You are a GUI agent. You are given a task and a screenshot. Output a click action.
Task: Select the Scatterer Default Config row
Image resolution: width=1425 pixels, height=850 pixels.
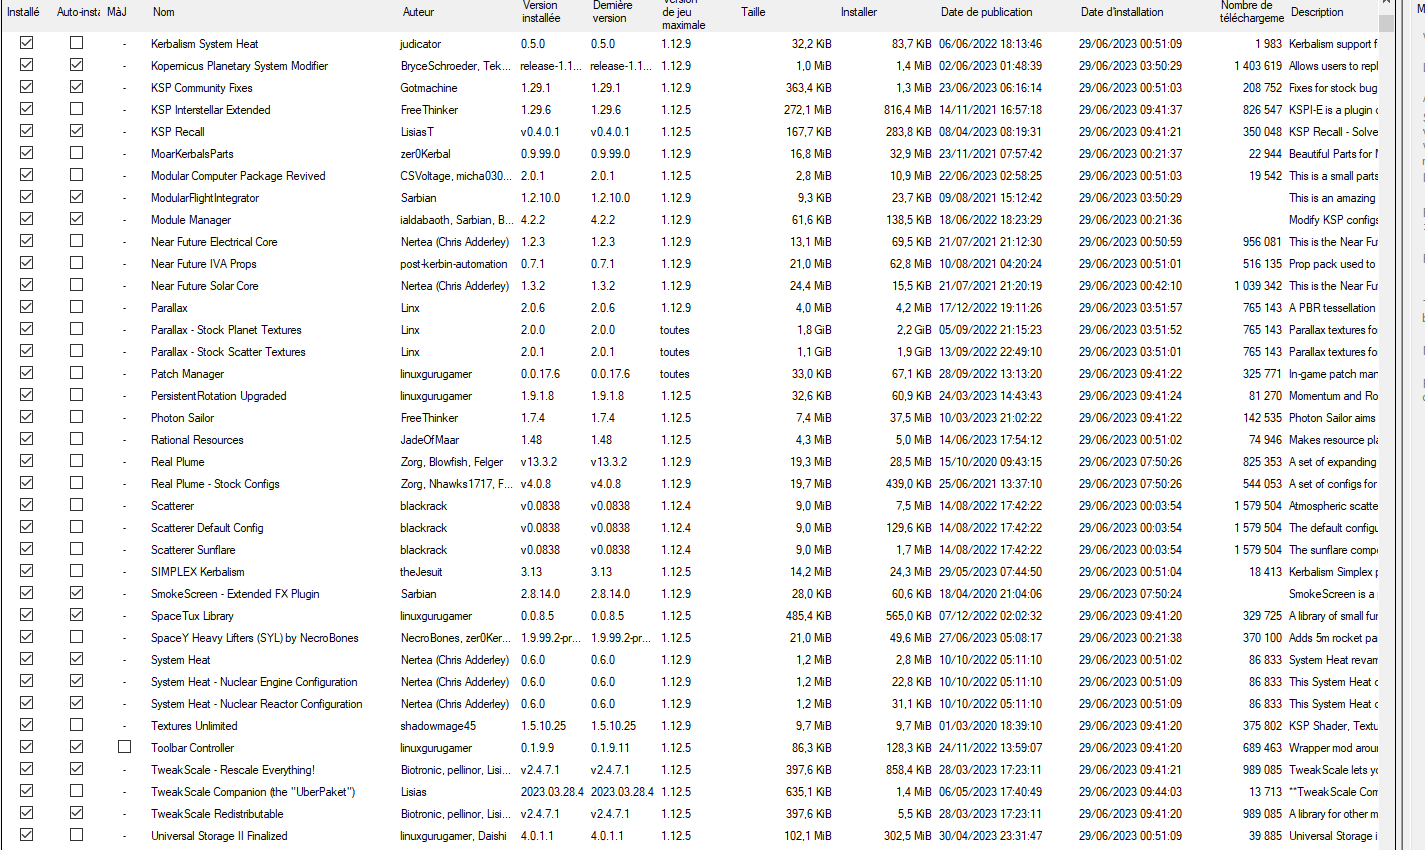click(x=207, y=528)
